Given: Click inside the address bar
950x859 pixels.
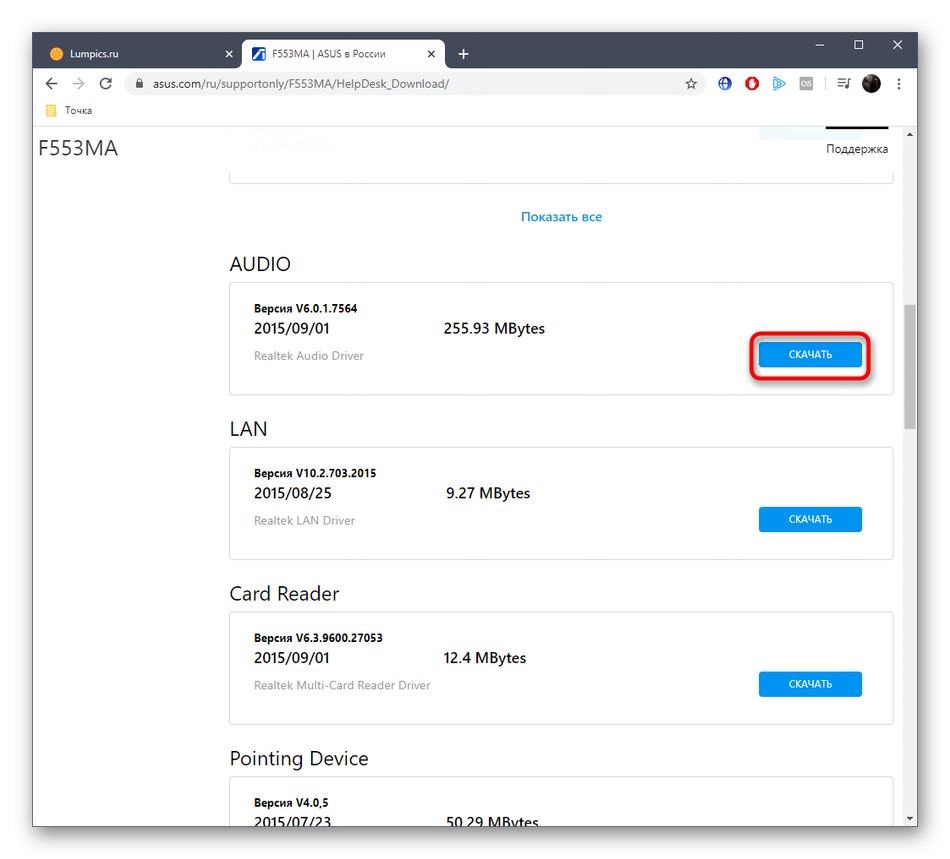Looking at the screenshot, I should coord(400,84).
